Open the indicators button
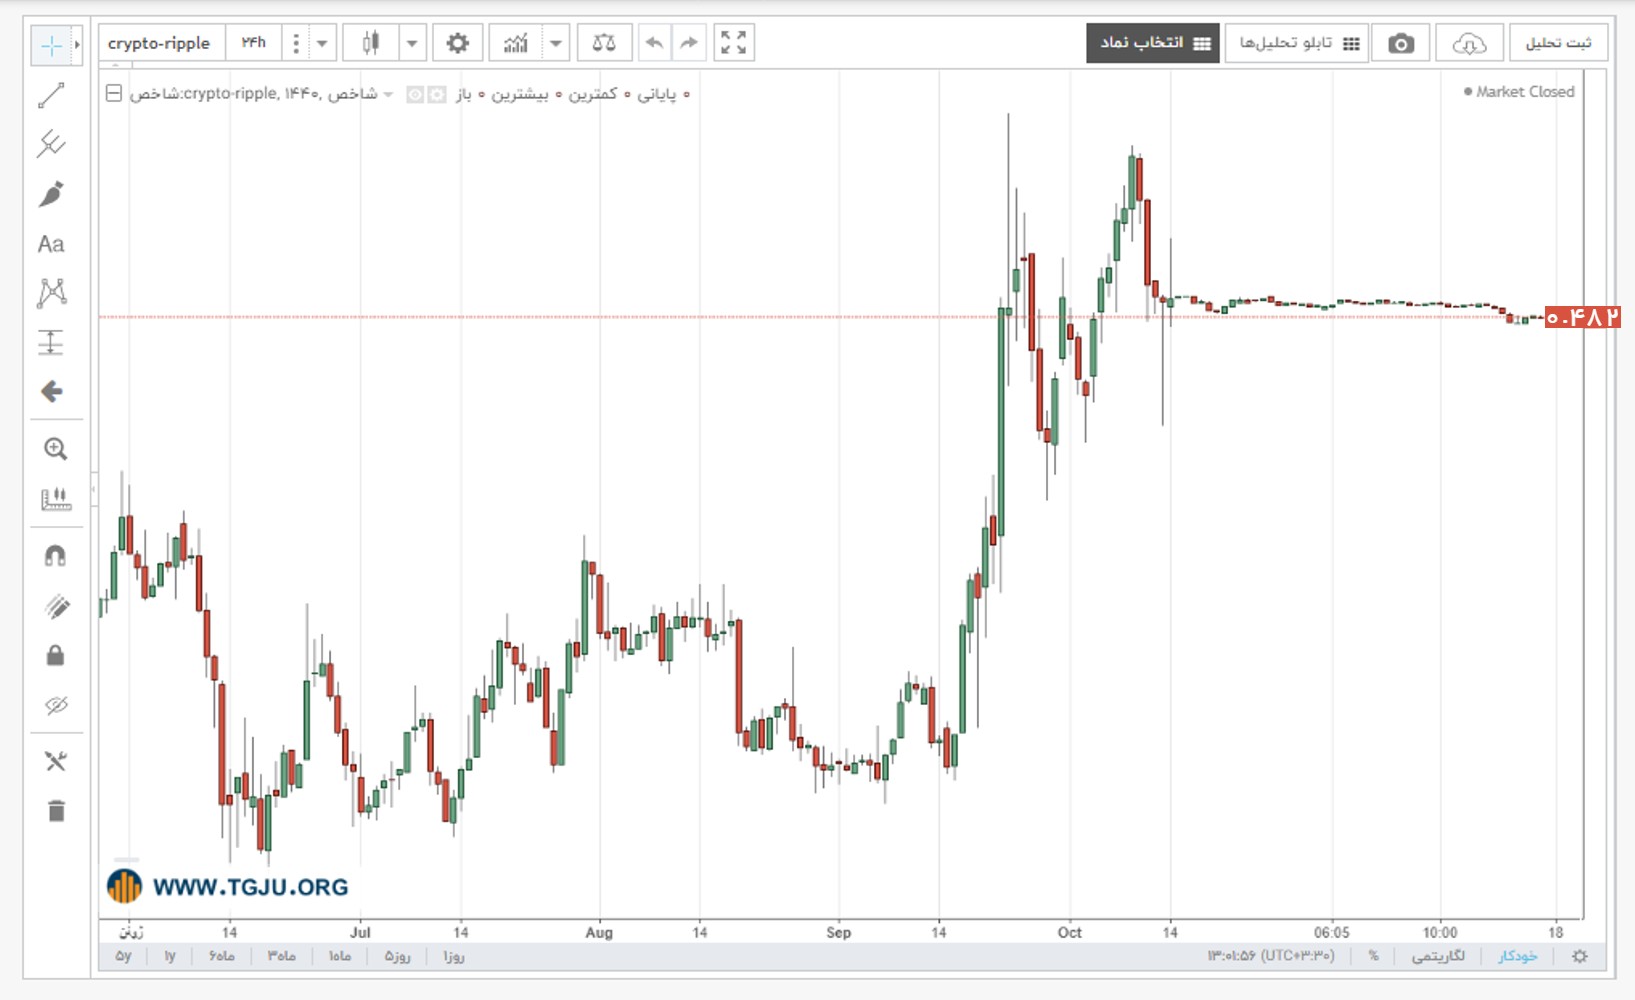Viewport: 1635px width, 1000px height. pos(516,43)
